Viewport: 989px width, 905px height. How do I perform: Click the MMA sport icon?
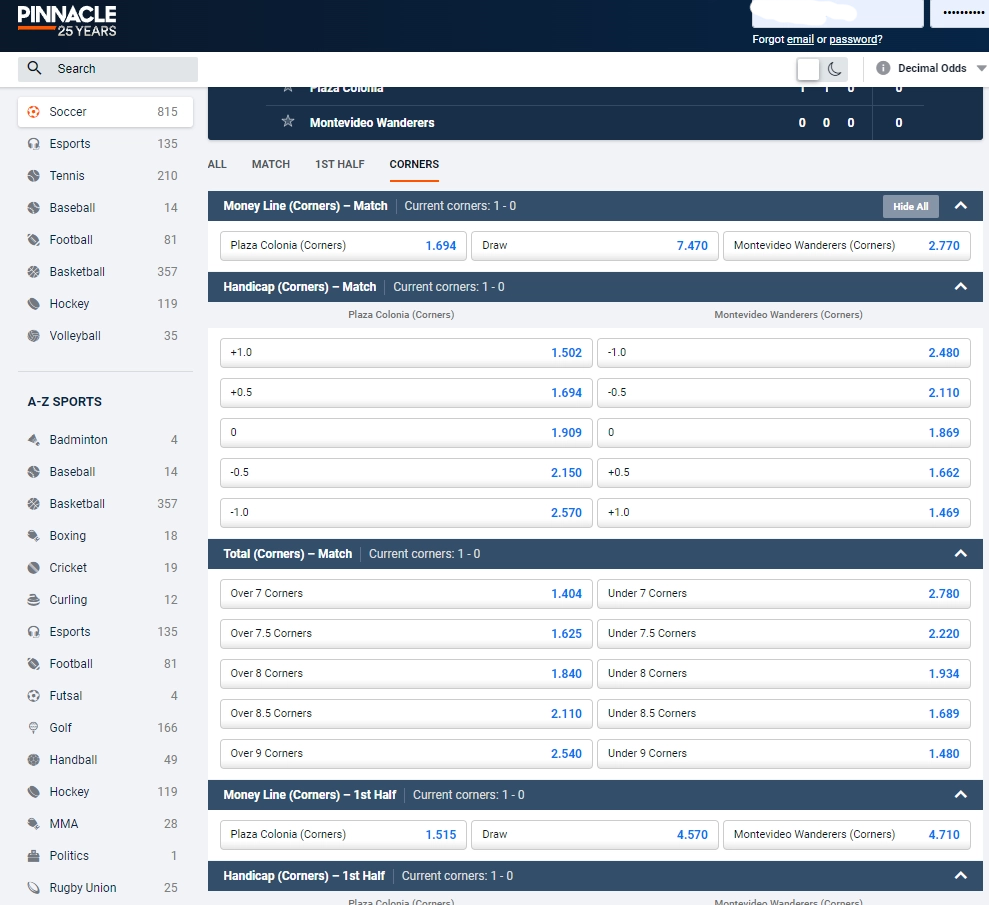pyautogui.click(x=31, y=823)
